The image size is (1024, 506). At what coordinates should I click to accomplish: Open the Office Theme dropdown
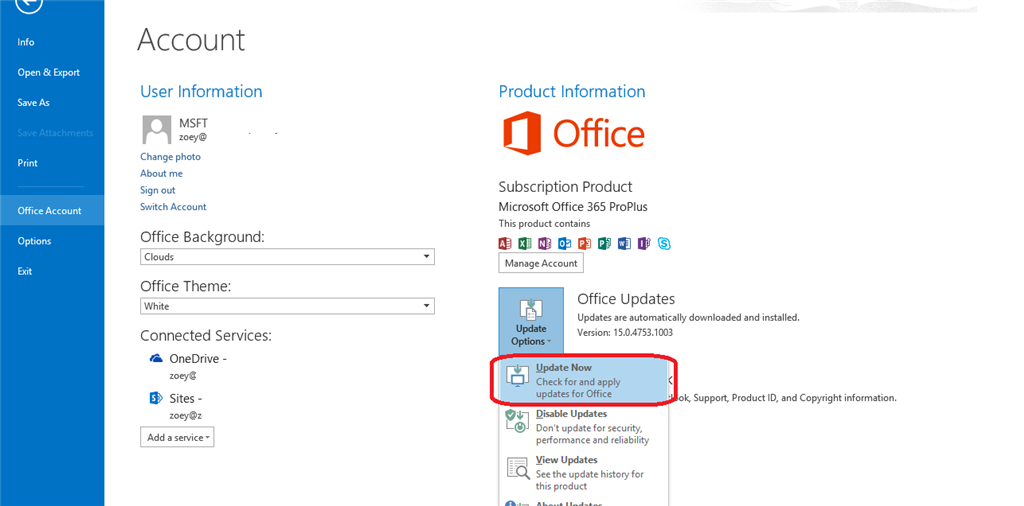pos(287,306)
